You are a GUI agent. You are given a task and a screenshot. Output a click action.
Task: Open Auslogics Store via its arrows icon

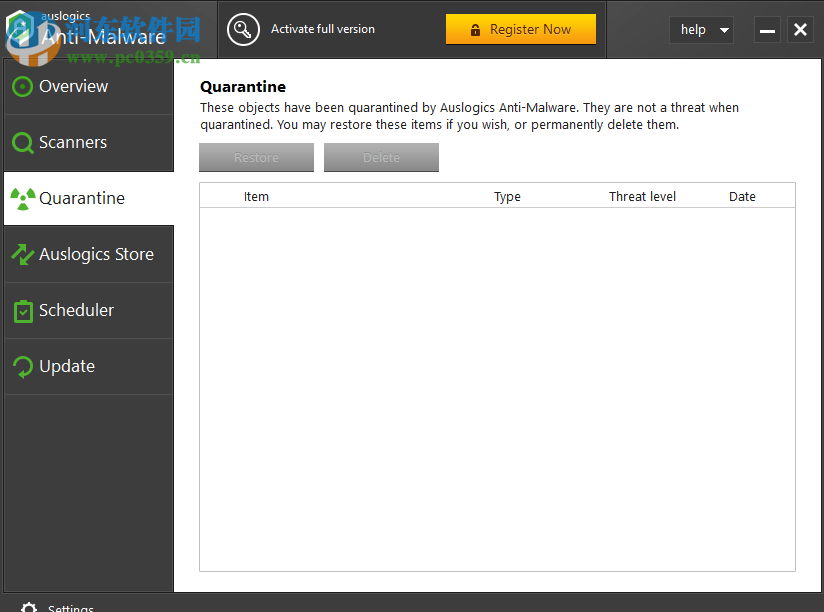(x=22, y=254)
